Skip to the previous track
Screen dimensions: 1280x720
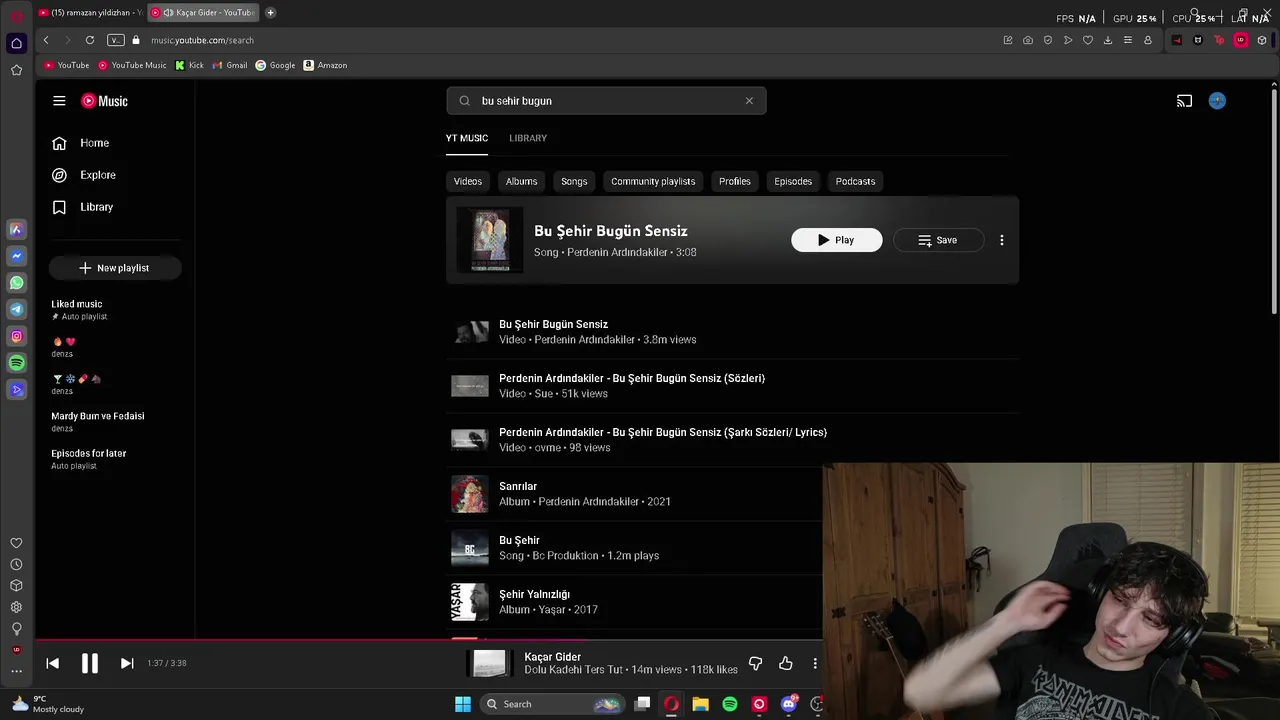(x=53, y=663)
